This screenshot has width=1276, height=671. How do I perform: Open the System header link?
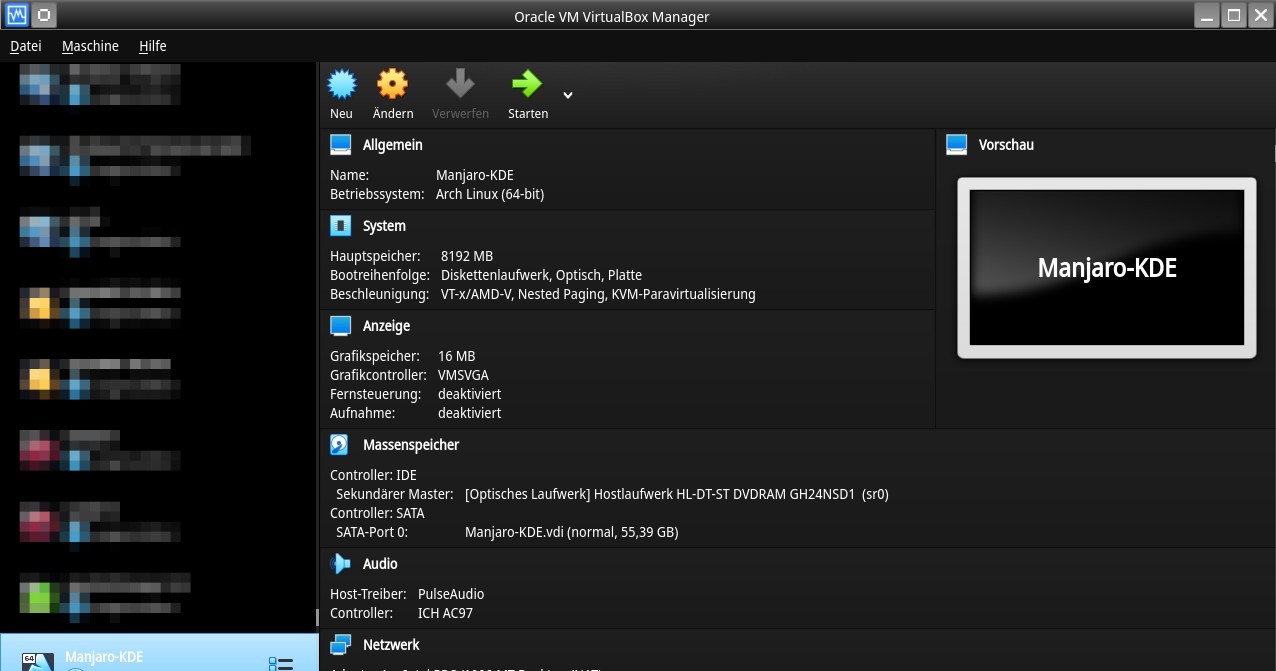click(384, 226)
